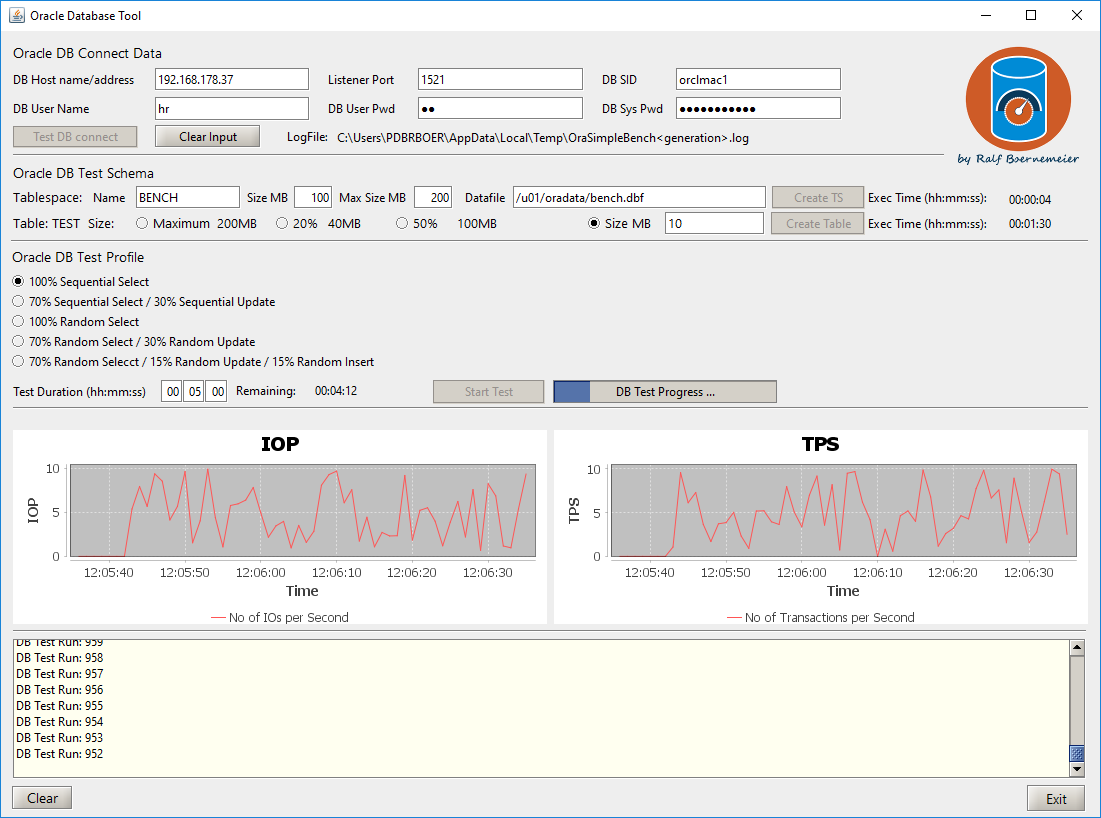Click log line 'DB Test Run: 958'
Viewport: 1101px width, 818px height.
click(60, 657)
